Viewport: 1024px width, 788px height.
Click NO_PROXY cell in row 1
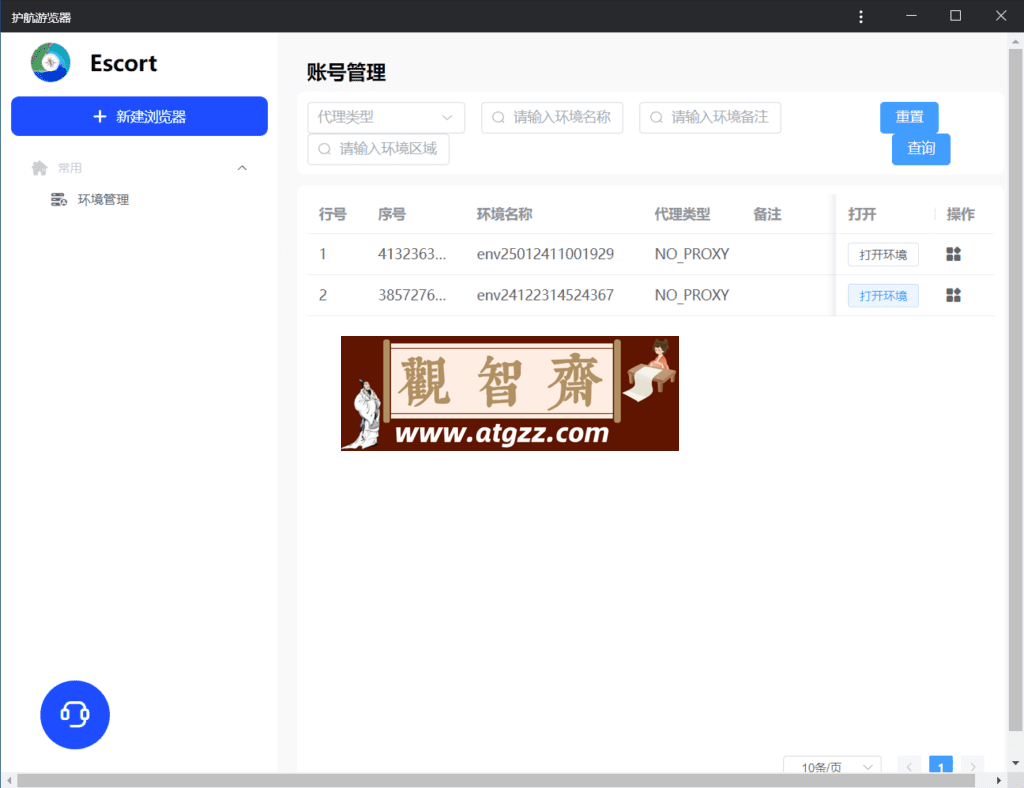[x=692, y=254]
